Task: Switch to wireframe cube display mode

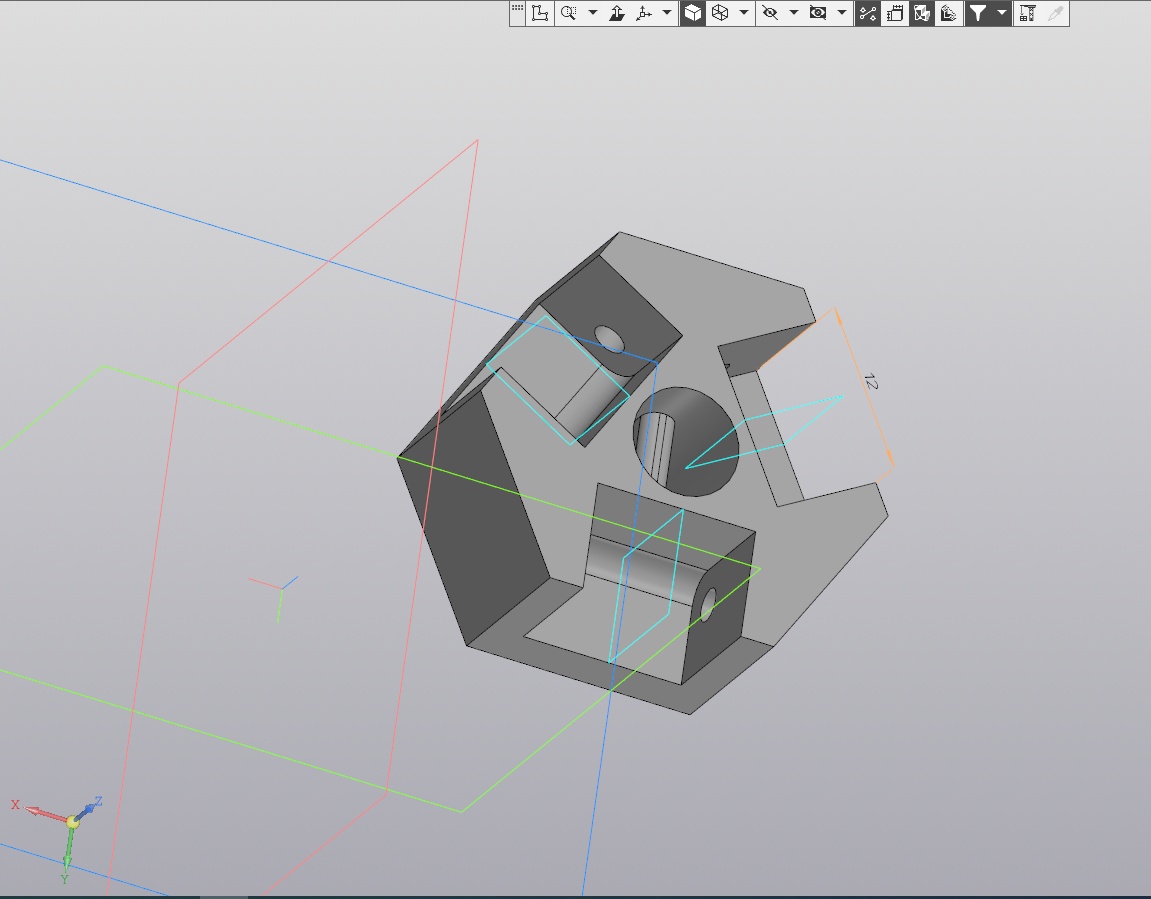Action: pos(719,13)
